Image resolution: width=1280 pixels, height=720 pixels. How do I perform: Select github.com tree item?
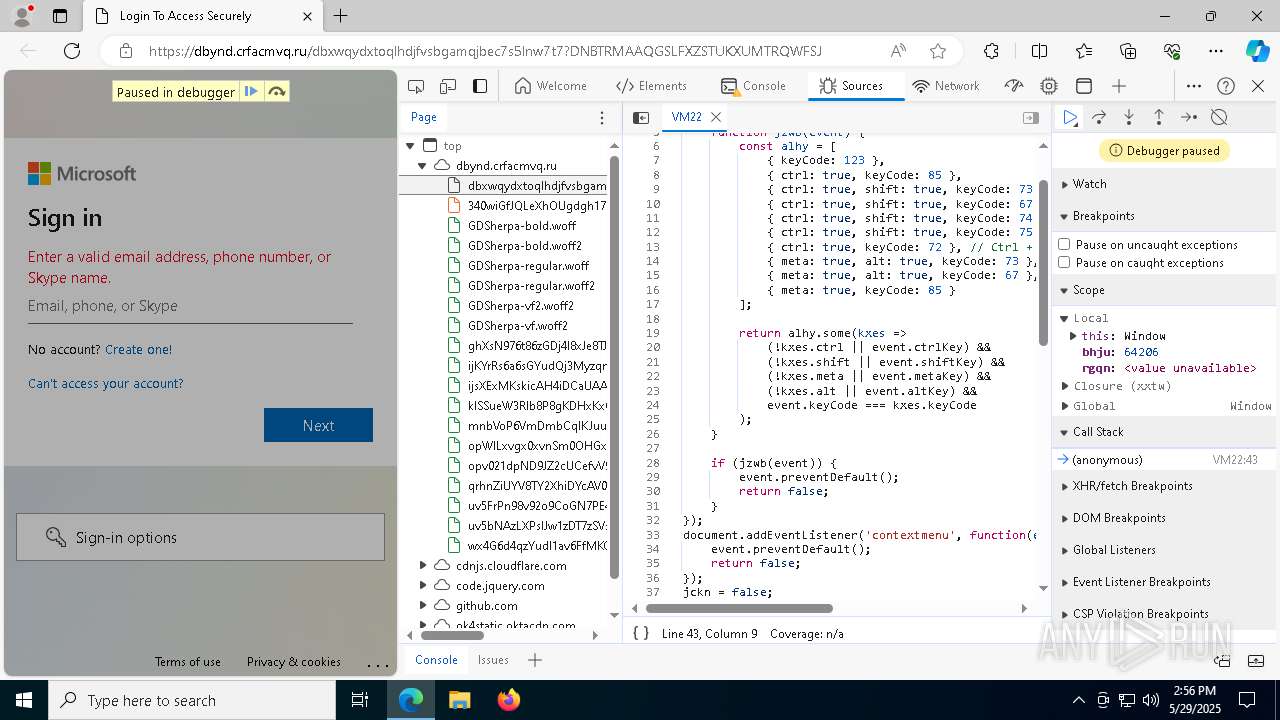[487, 606]
